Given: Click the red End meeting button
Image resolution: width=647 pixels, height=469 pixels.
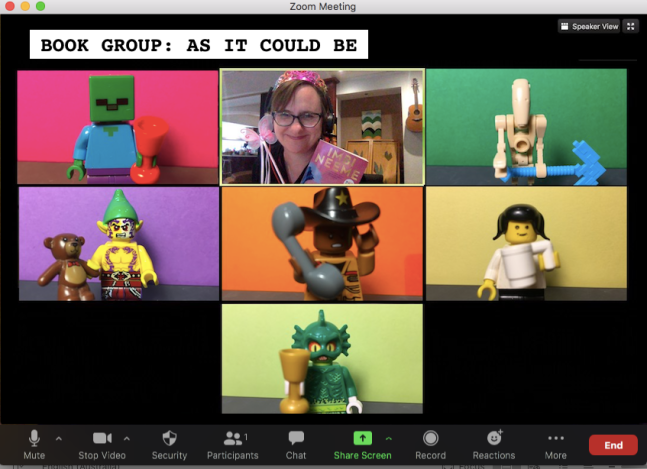Looking at the screenshot, I should coord(613,445).
